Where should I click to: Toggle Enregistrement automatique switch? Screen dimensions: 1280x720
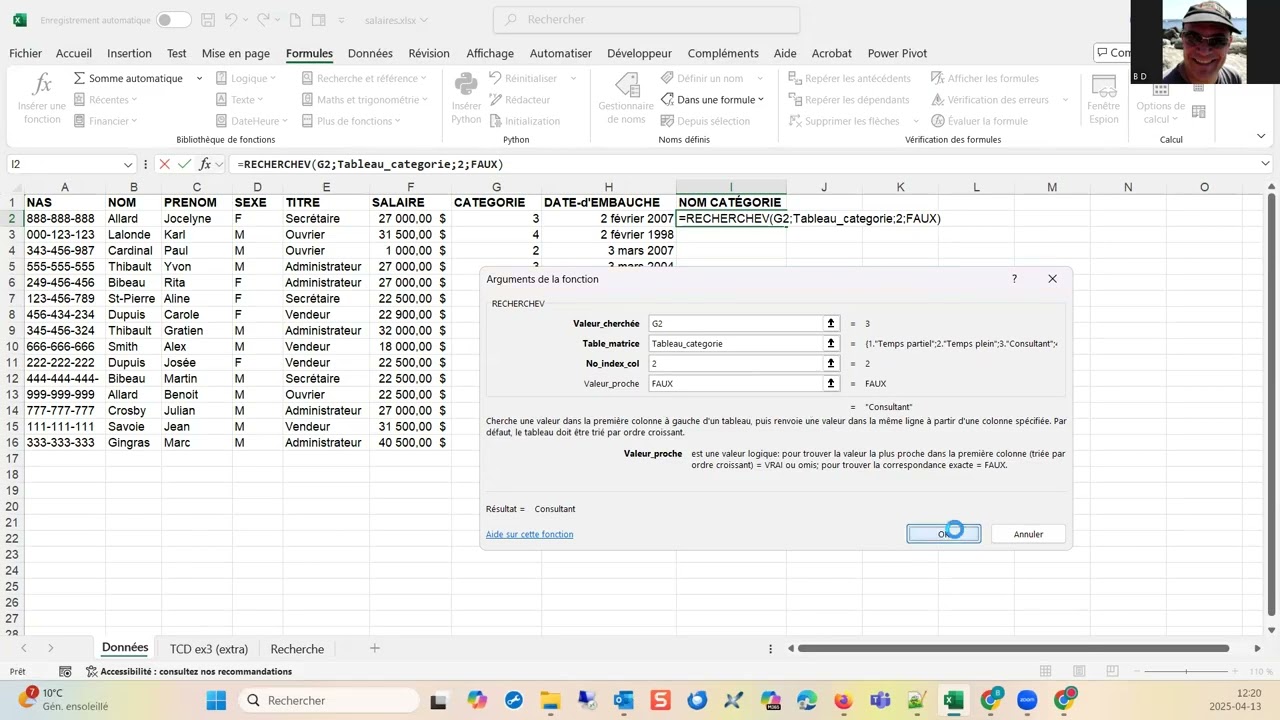click(x=173, y=20)
